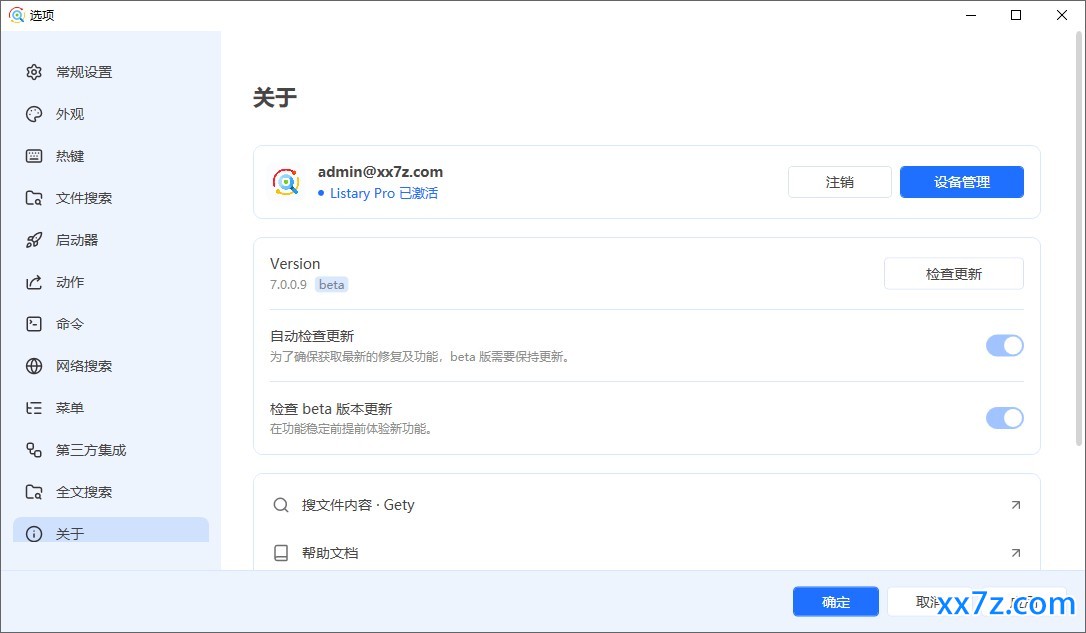The width and height of the screenshot is (1086, 633).
Task: Close the 选项 window
Action: point(1062,15)
